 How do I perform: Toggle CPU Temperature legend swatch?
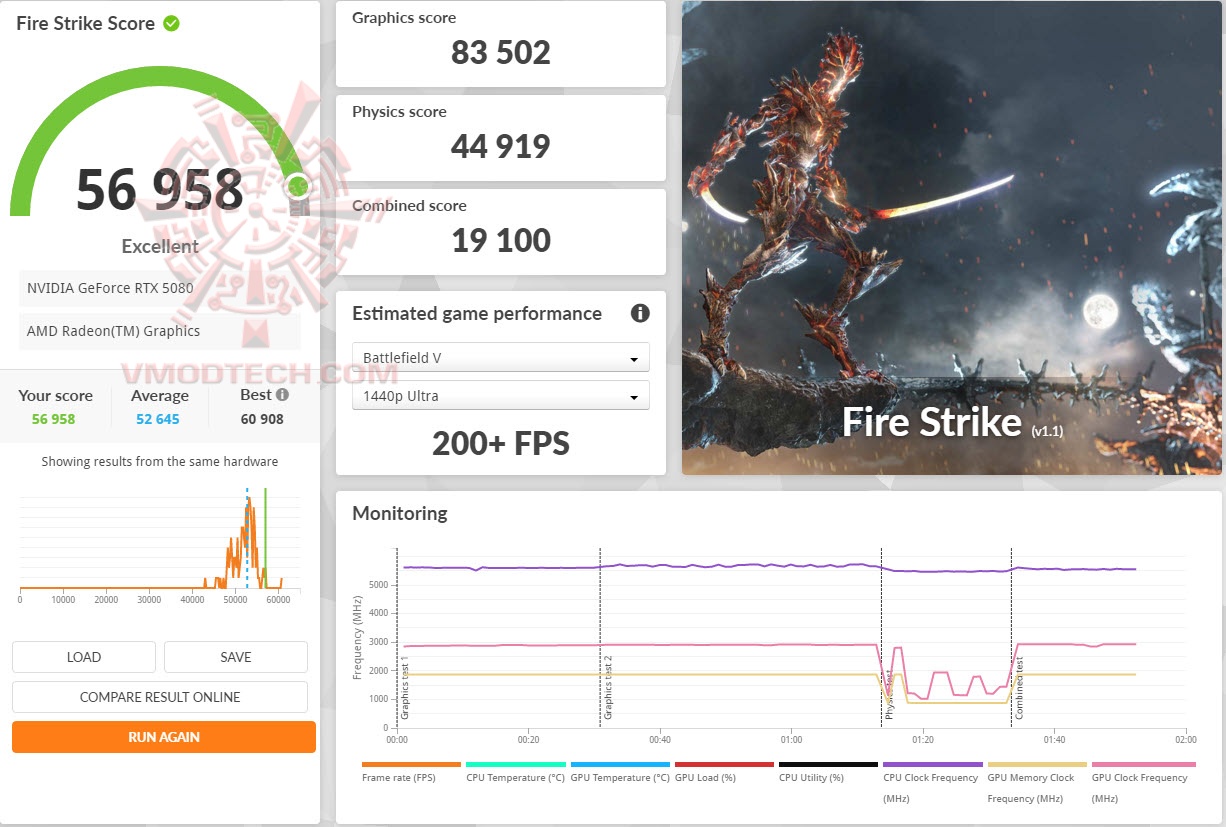click(515, 764)
